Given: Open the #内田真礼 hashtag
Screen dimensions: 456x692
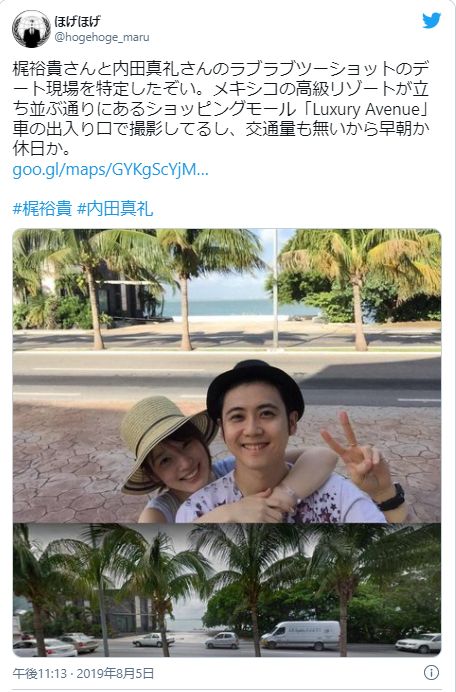Looking at the screenshot, I should click(x=115, y=208).
